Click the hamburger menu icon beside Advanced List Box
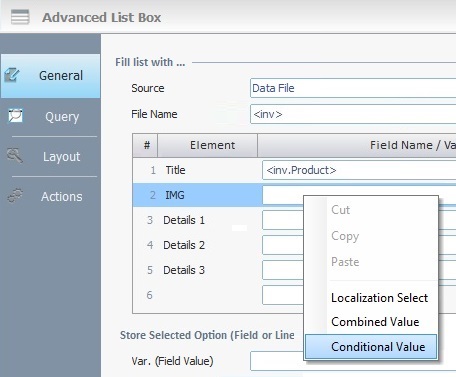Screen dimensions: 456x377 point(20,17)
